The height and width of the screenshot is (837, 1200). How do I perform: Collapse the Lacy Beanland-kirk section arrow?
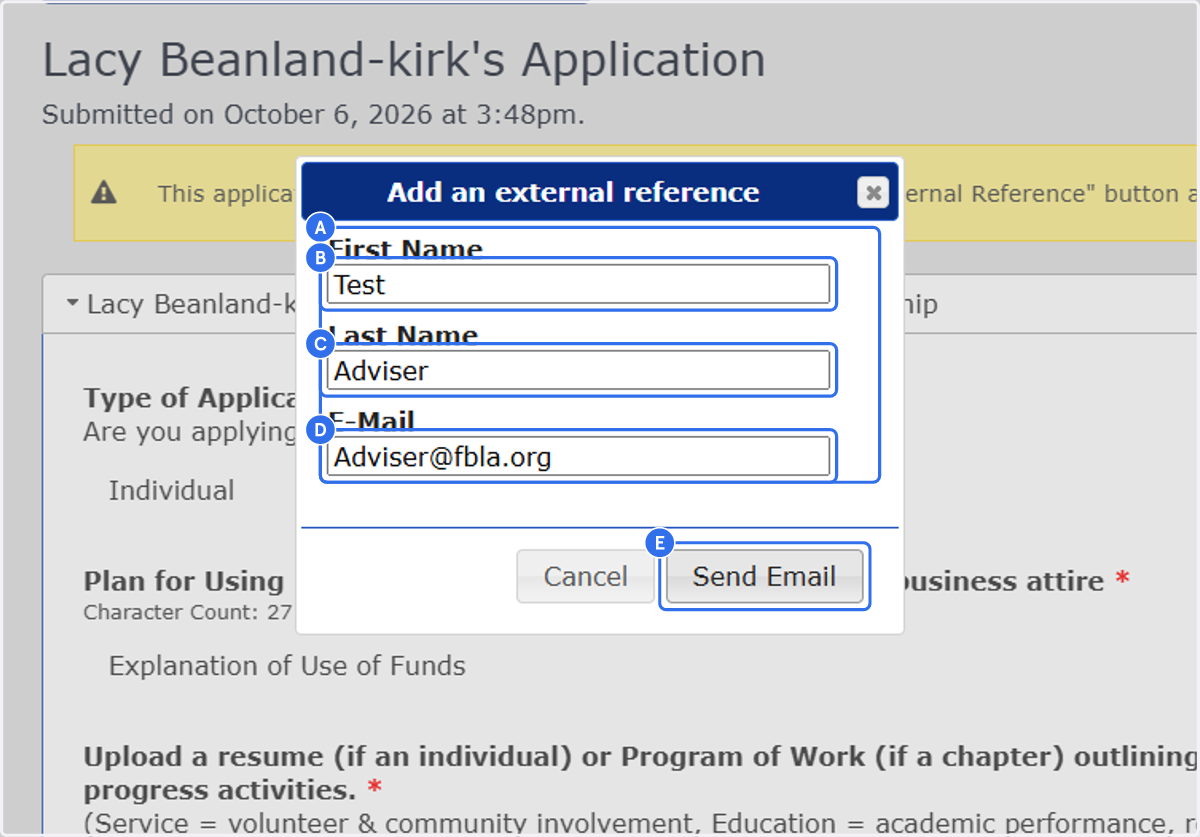point(73,304)
